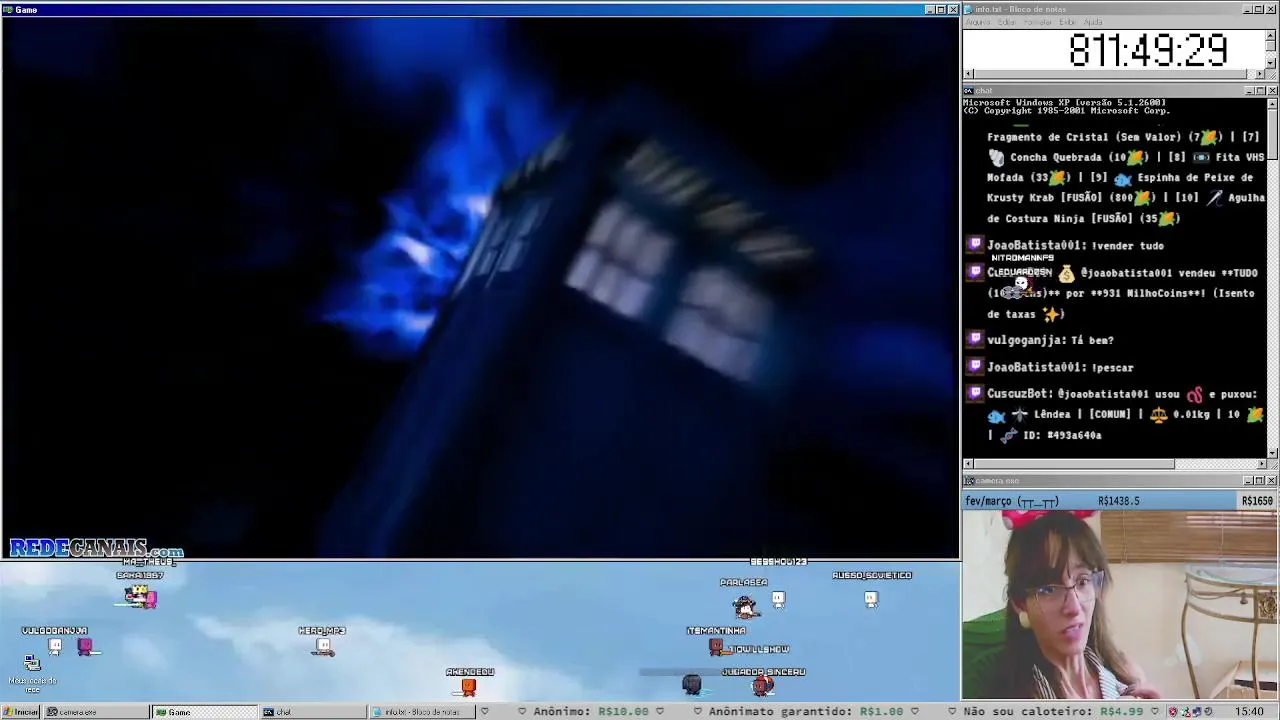
Task: Click the heart icon before Não sou caloteiro
Action: coord(951,712)
